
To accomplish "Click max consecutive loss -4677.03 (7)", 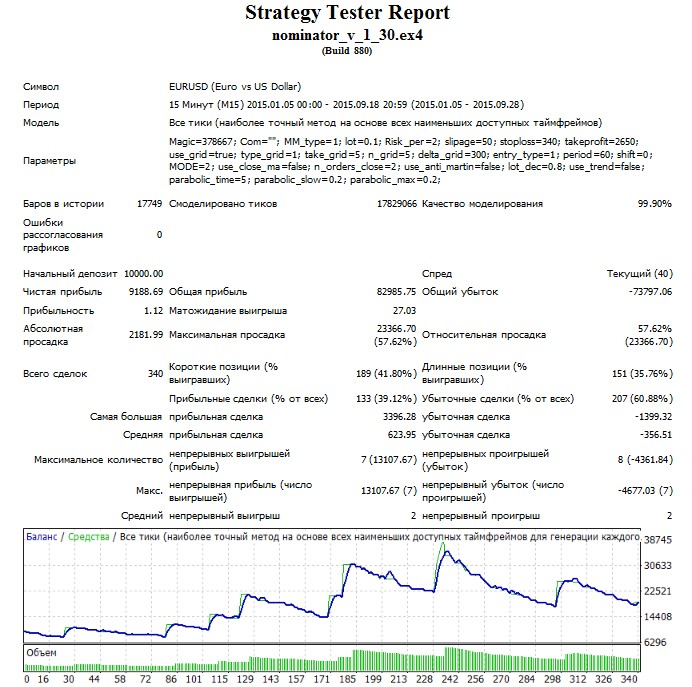I will coord(645,491).
